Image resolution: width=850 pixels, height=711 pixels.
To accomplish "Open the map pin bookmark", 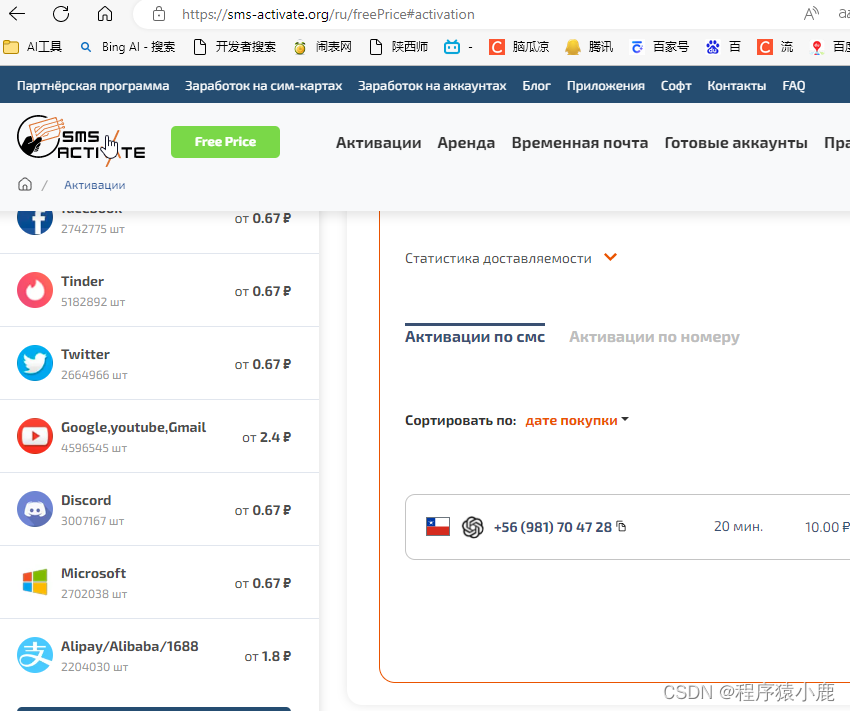I will [x=817, y=47].
